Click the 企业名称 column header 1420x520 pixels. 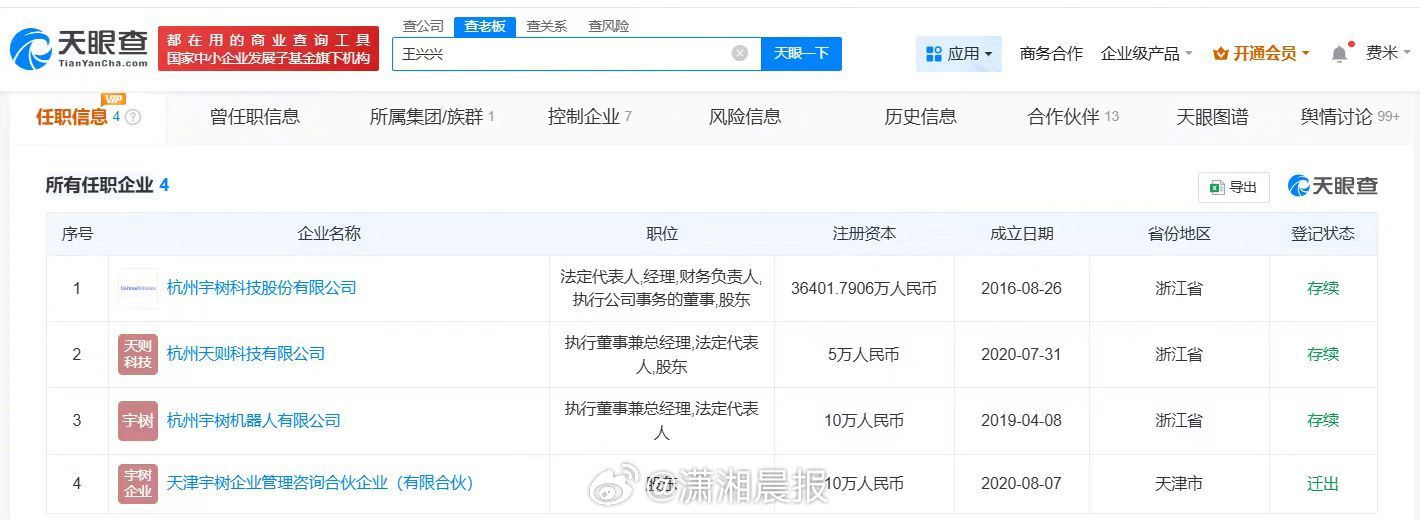pyautogui.click(x=329, y=234)
